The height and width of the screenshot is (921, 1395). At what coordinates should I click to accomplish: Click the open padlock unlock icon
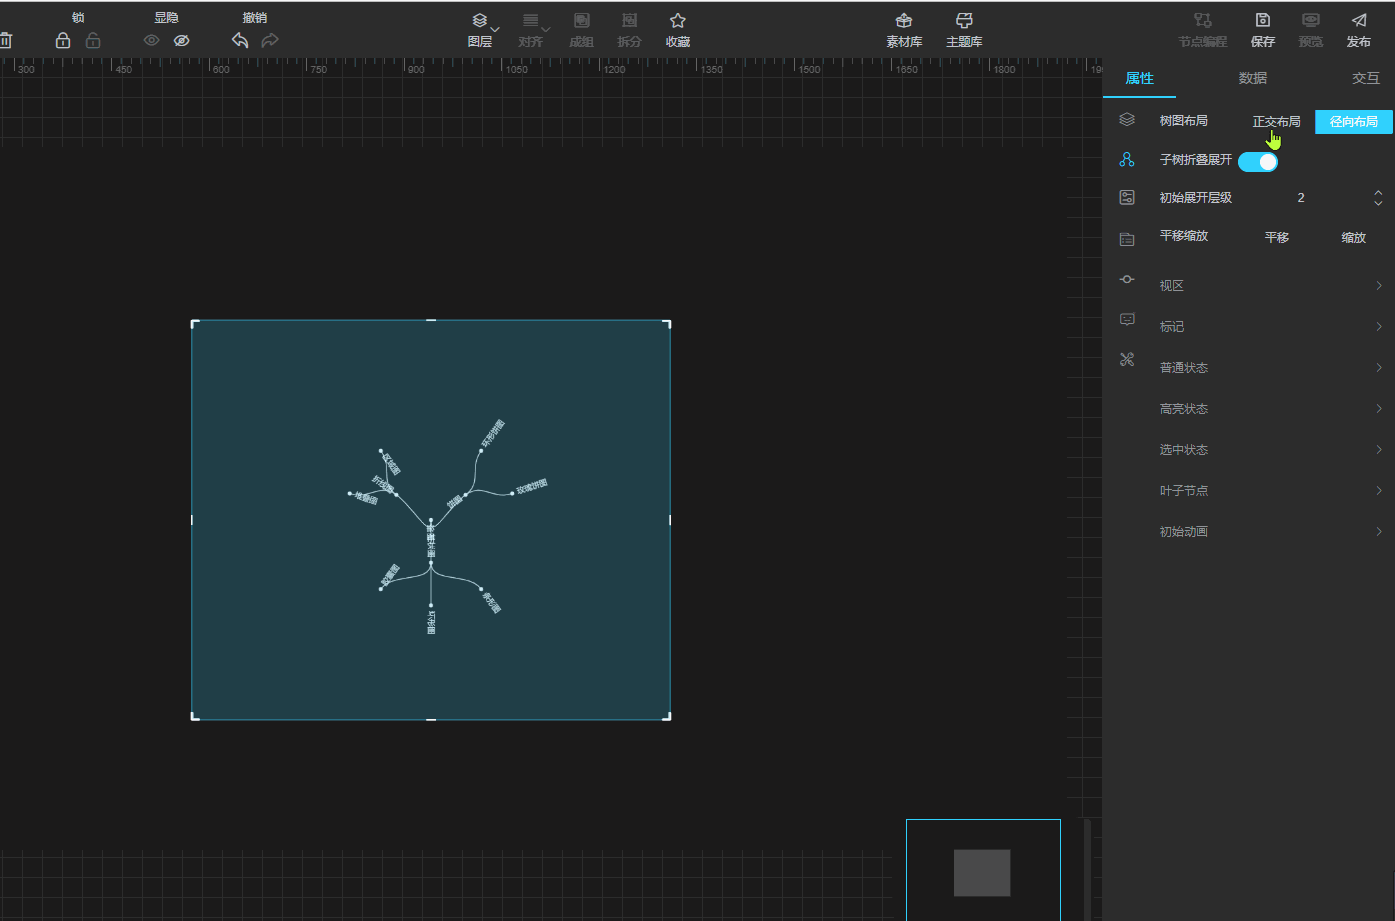tap(93, 41)
